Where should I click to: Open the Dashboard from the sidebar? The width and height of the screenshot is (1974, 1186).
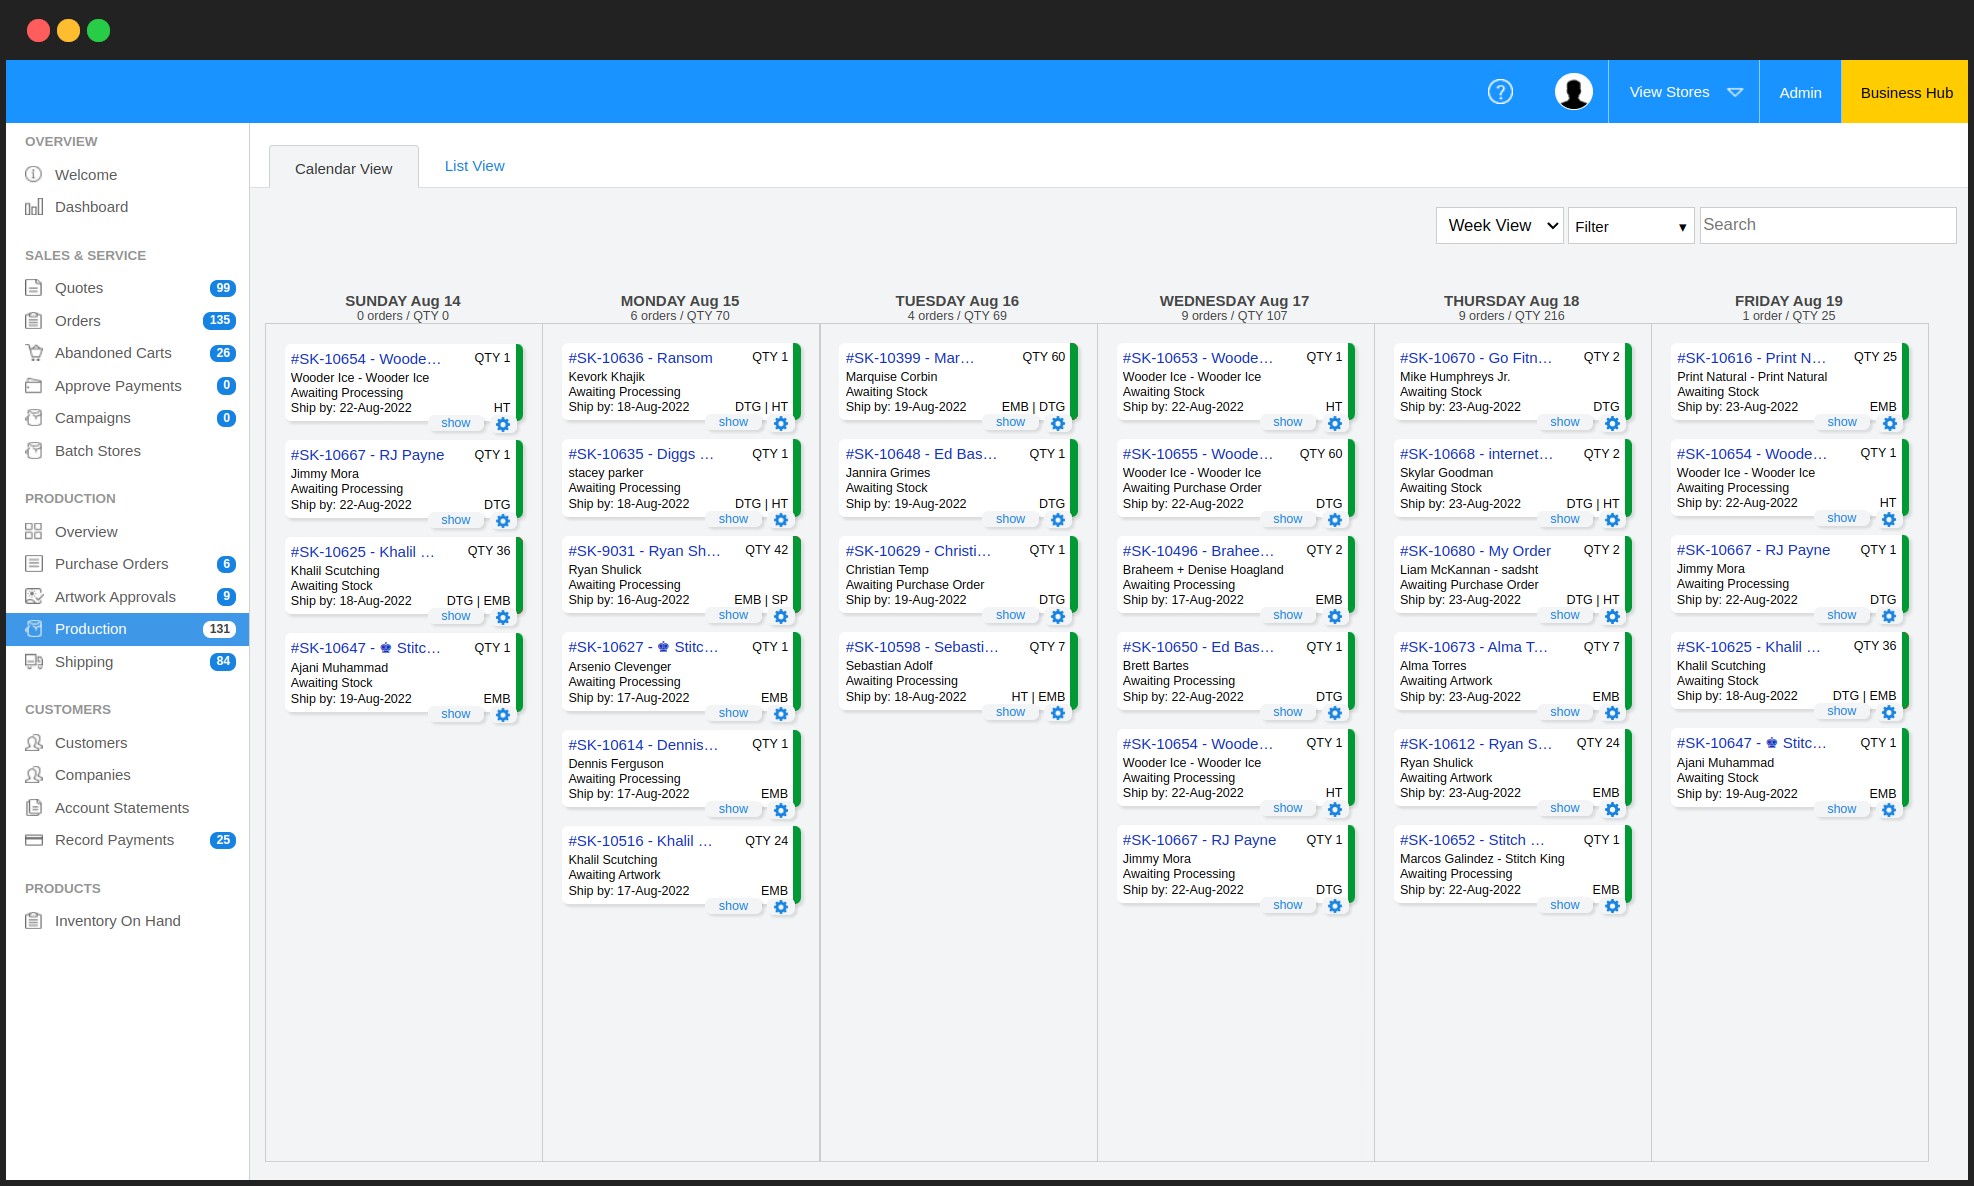[92, 207]
